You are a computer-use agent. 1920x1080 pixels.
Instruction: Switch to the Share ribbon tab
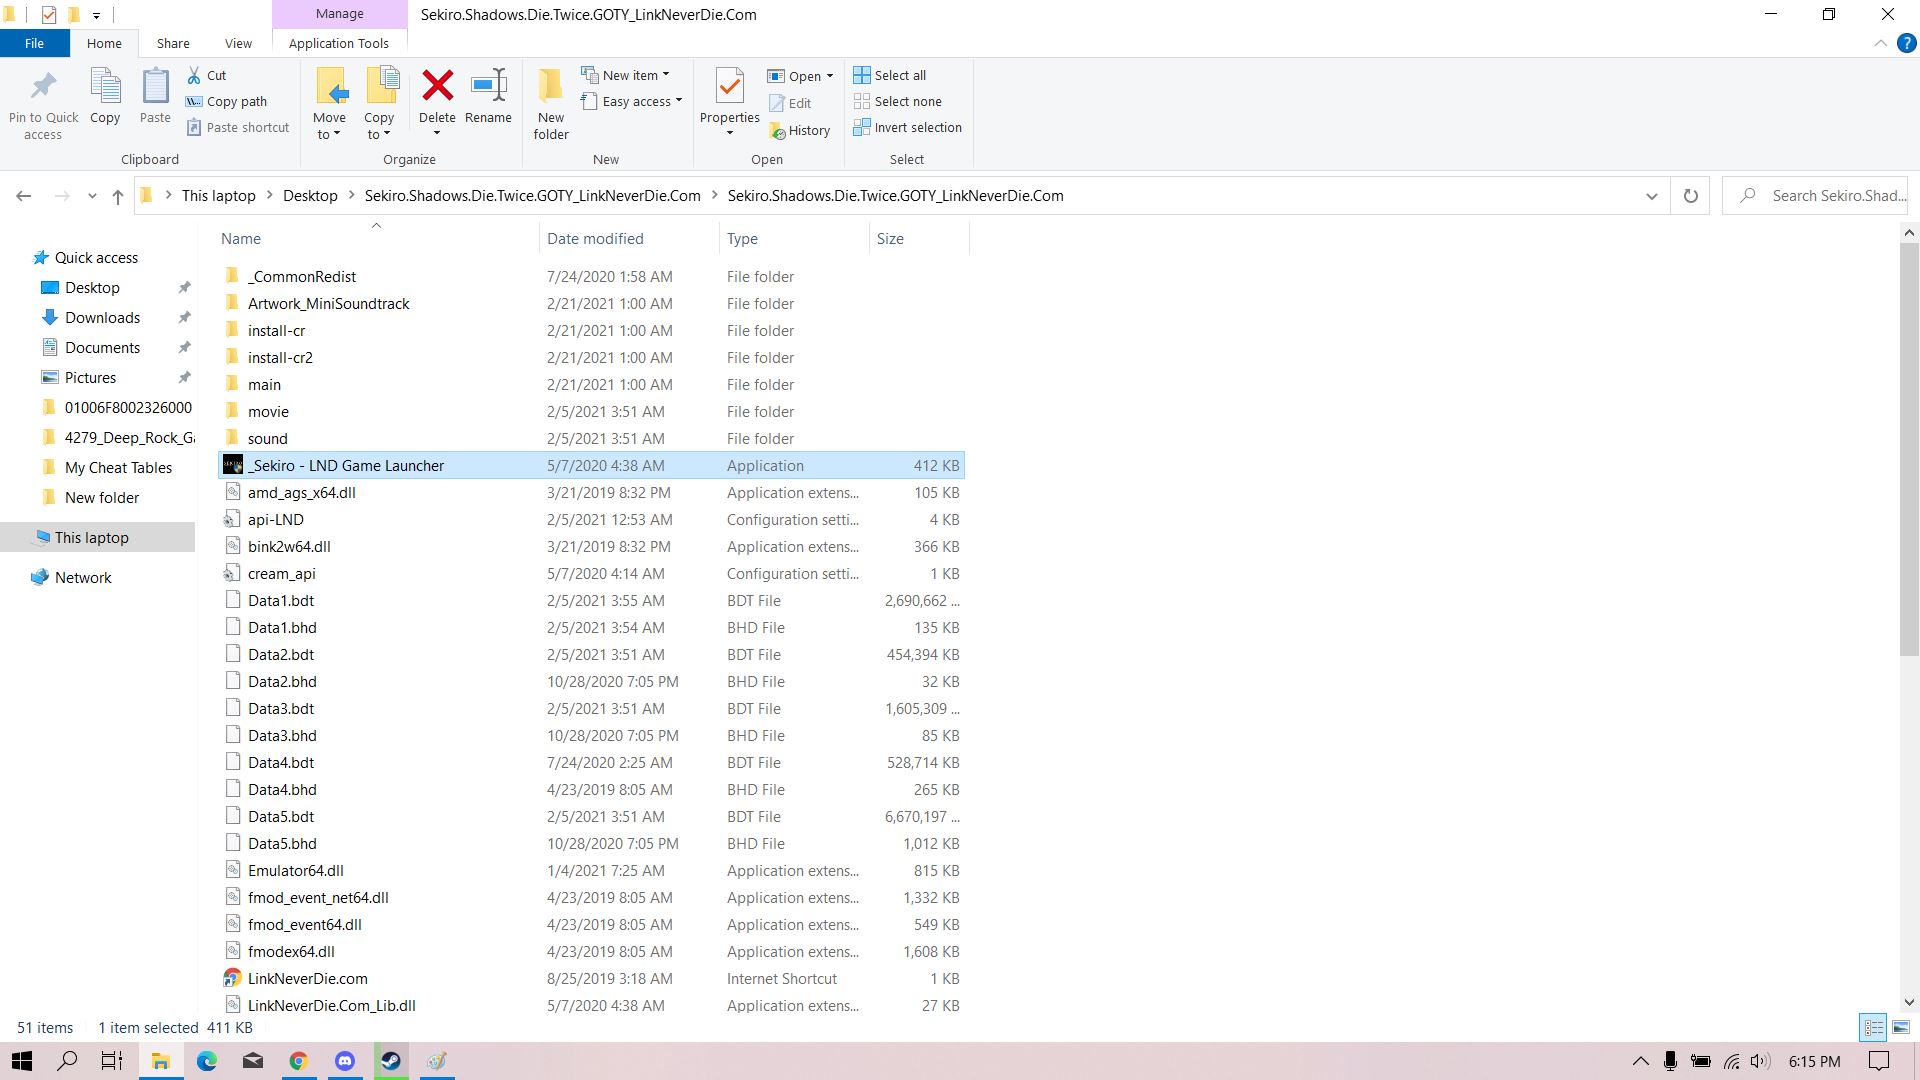click(x=173, y=43)
